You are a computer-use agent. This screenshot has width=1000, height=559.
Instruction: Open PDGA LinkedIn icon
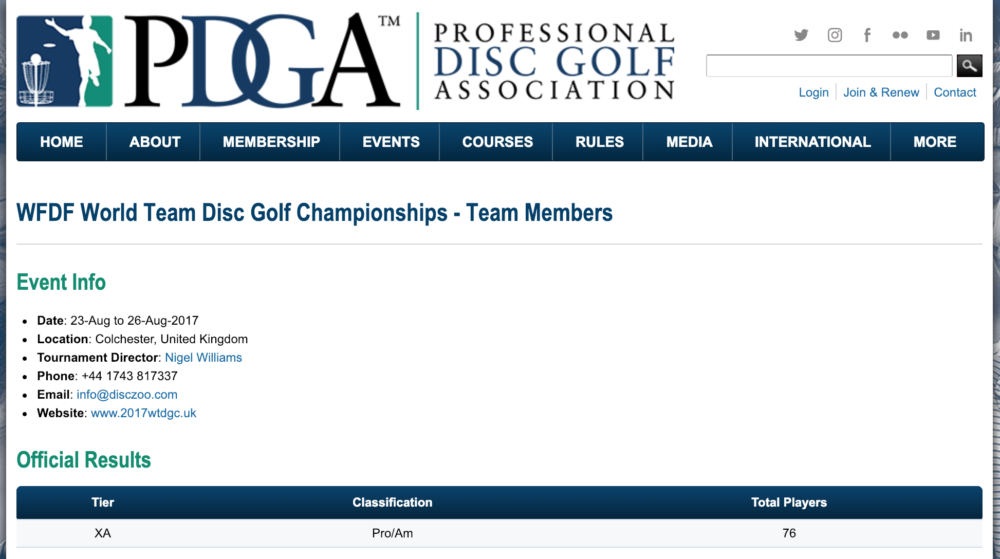[x=966, y=35]
